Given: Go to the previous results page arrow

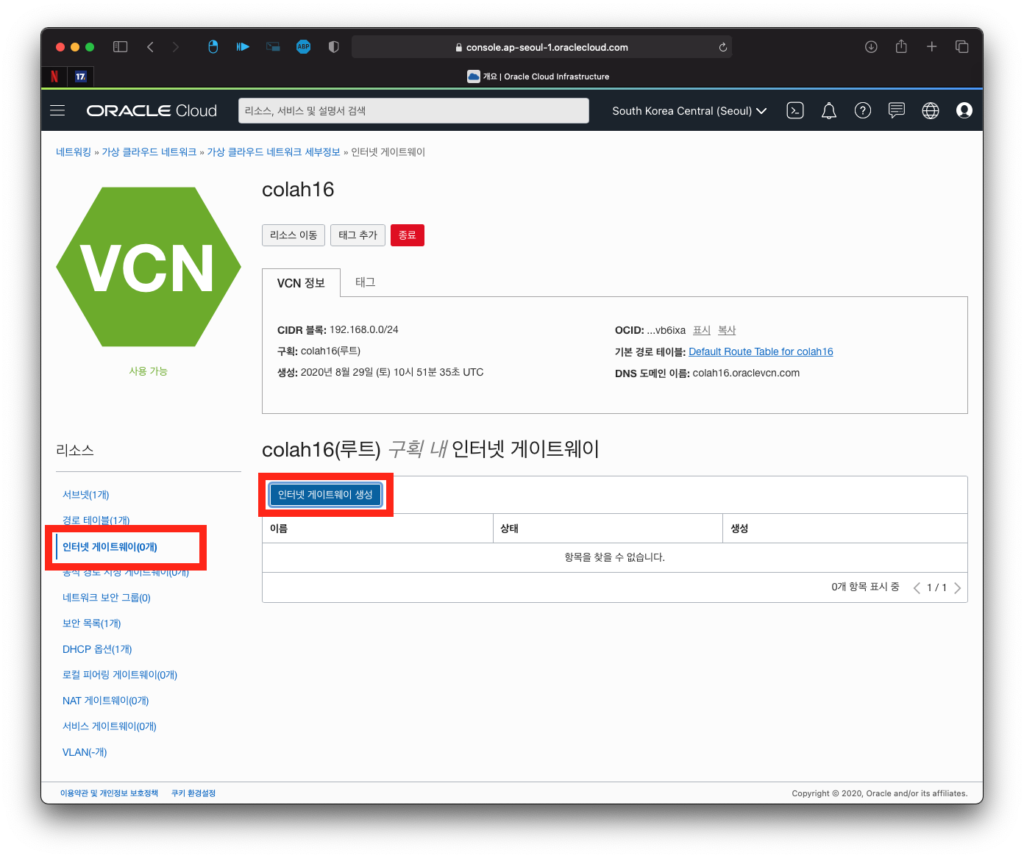Looking at the screenshot, I should 917,588.
